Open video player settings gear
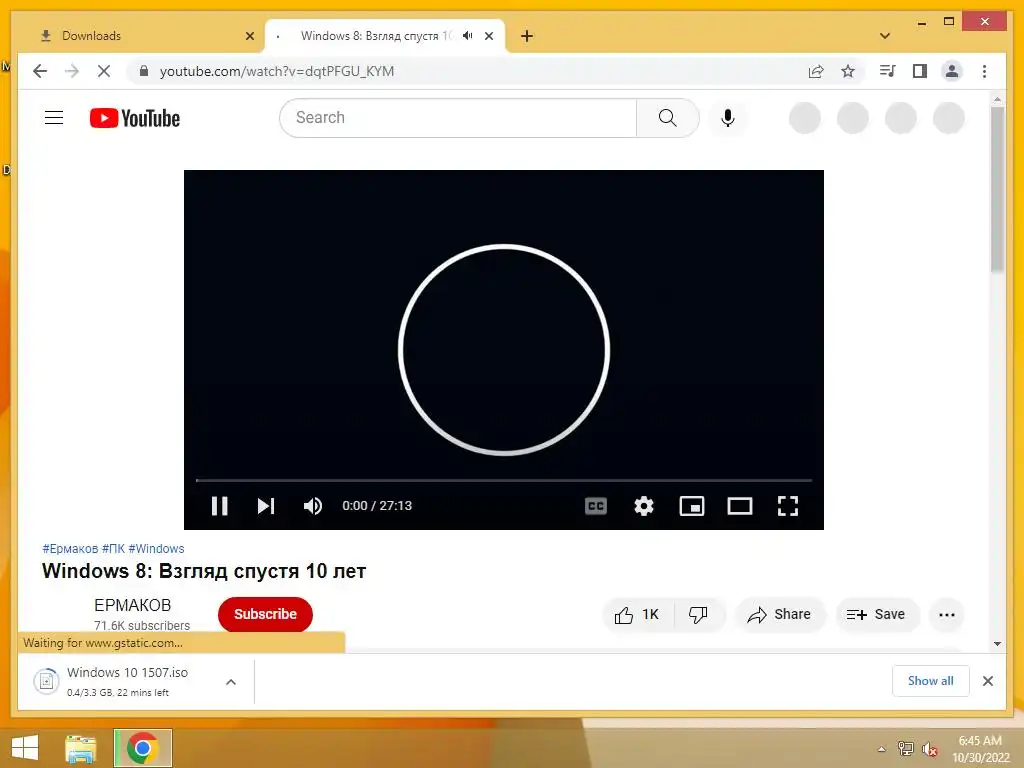The image size is (1024, 768). [644, 506]
